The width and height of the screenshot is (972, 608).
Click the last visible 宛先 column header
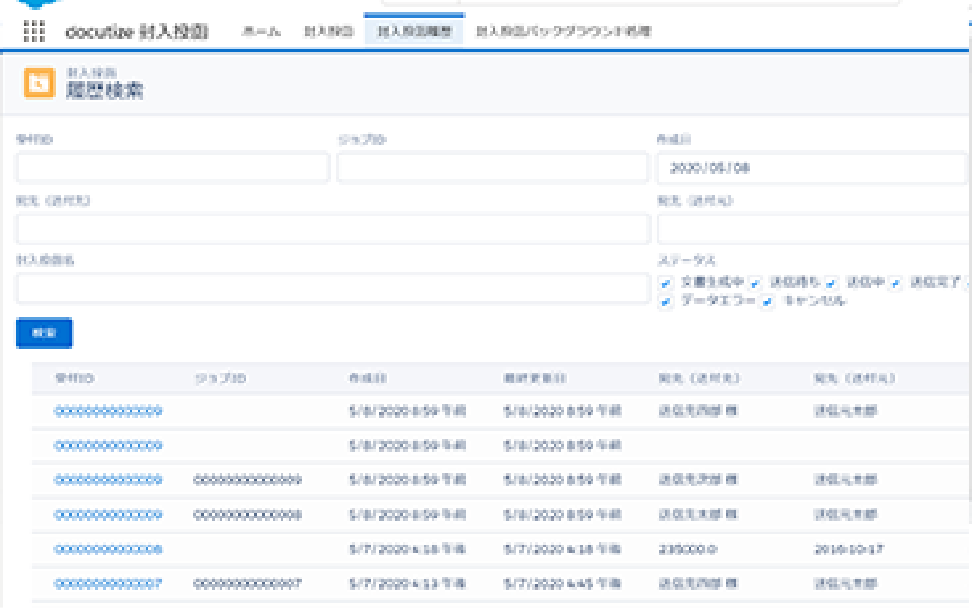[x=854, y=378]
